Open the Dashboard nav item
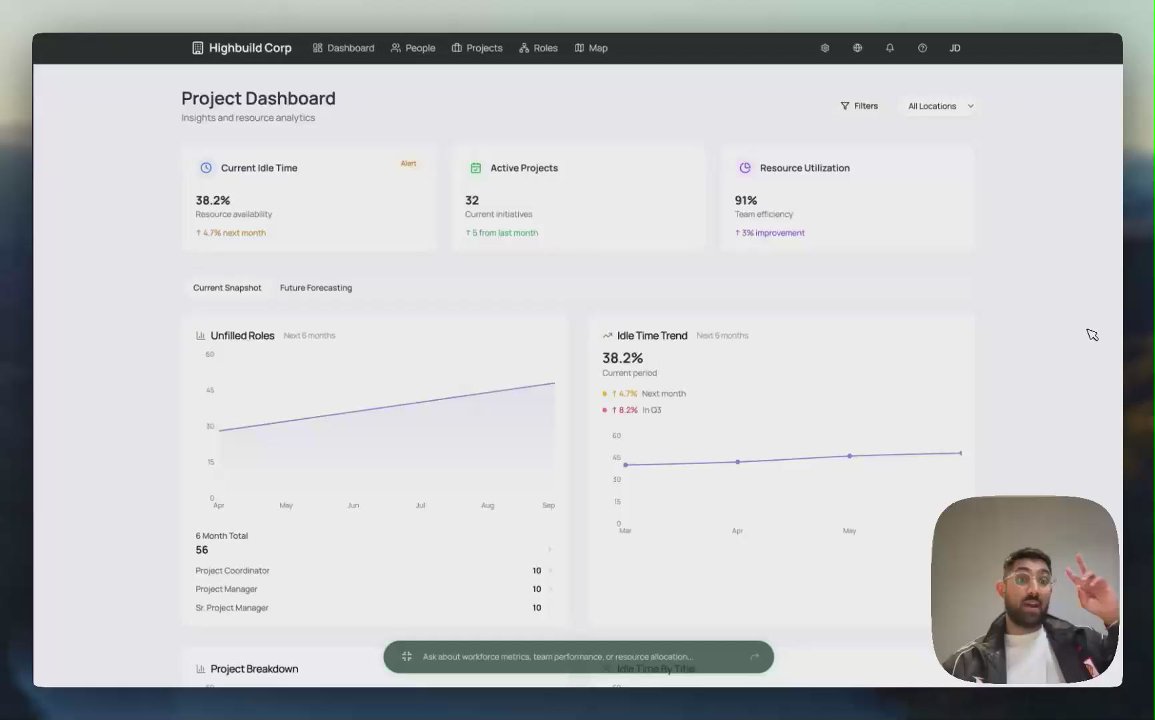The image size is (1155, 720). click(343, 48)
